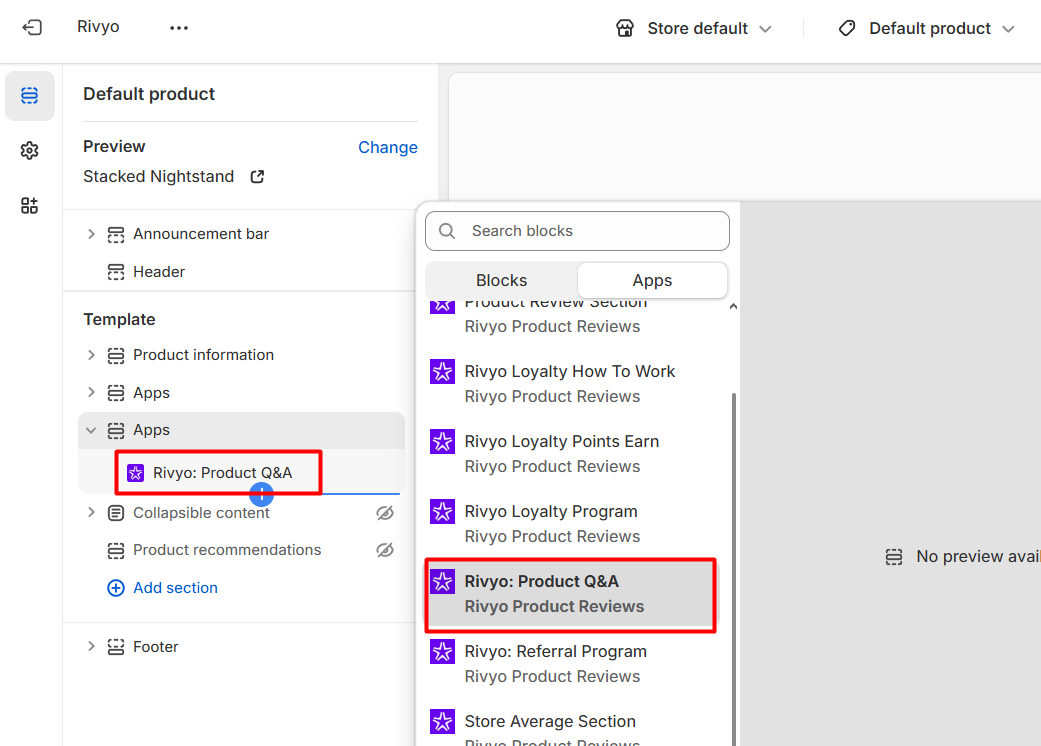Select the Product recommendations row
This screenshot has width=1041, height=746.
coord(241,550)
